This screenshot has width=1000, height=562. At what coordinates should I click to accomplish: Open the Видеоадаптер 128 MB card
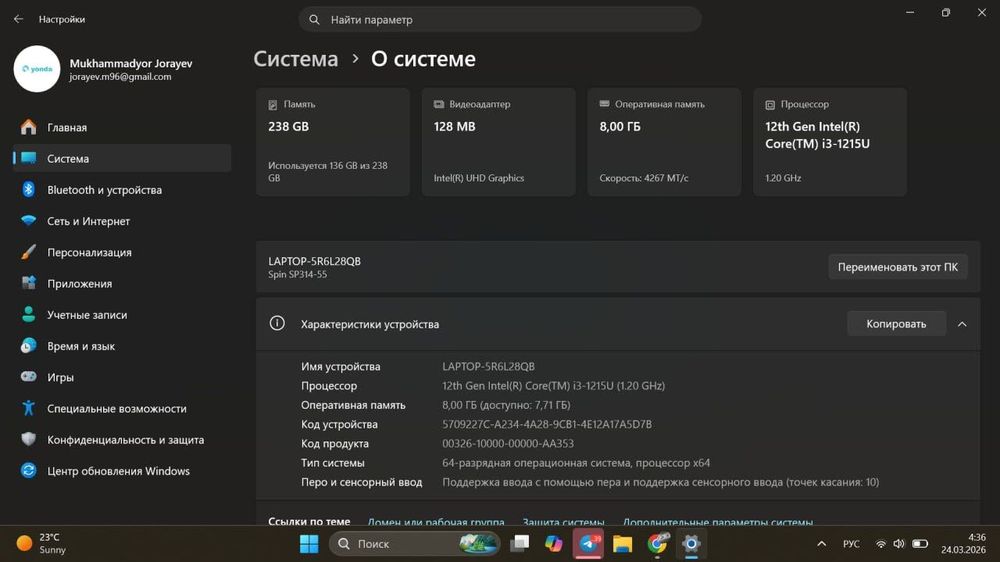499,142
